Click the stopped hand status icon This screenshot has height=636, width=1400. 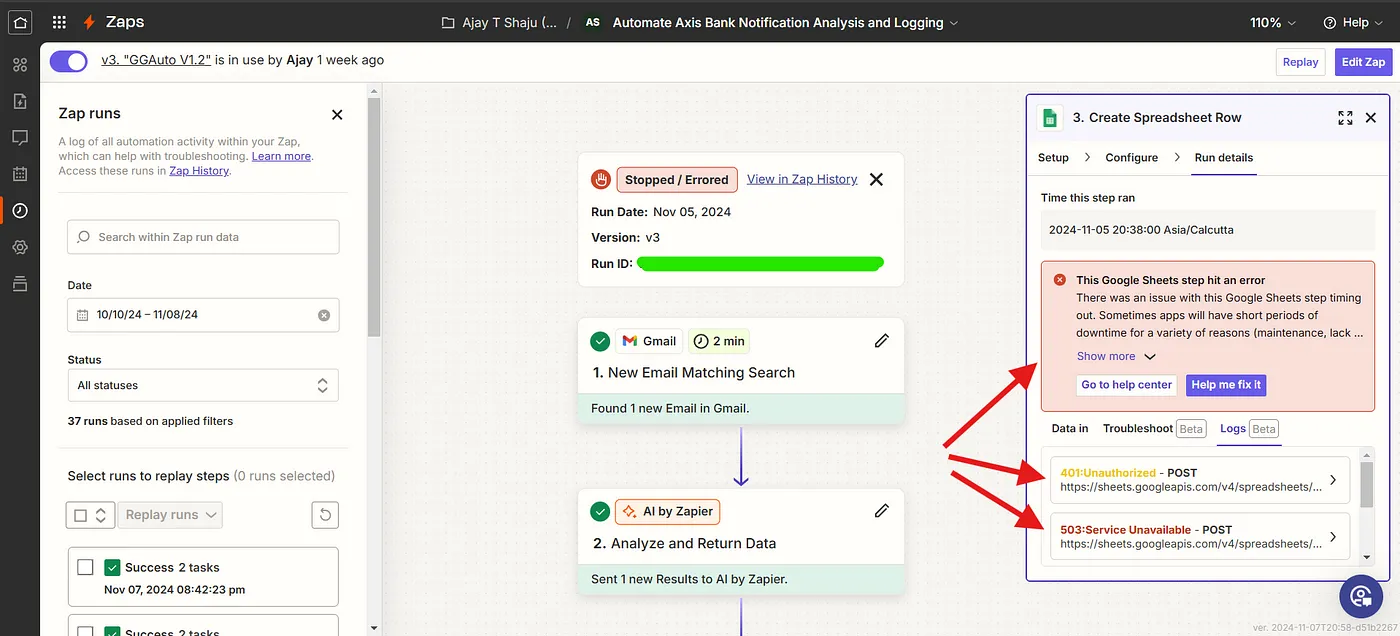coord(601,180)
